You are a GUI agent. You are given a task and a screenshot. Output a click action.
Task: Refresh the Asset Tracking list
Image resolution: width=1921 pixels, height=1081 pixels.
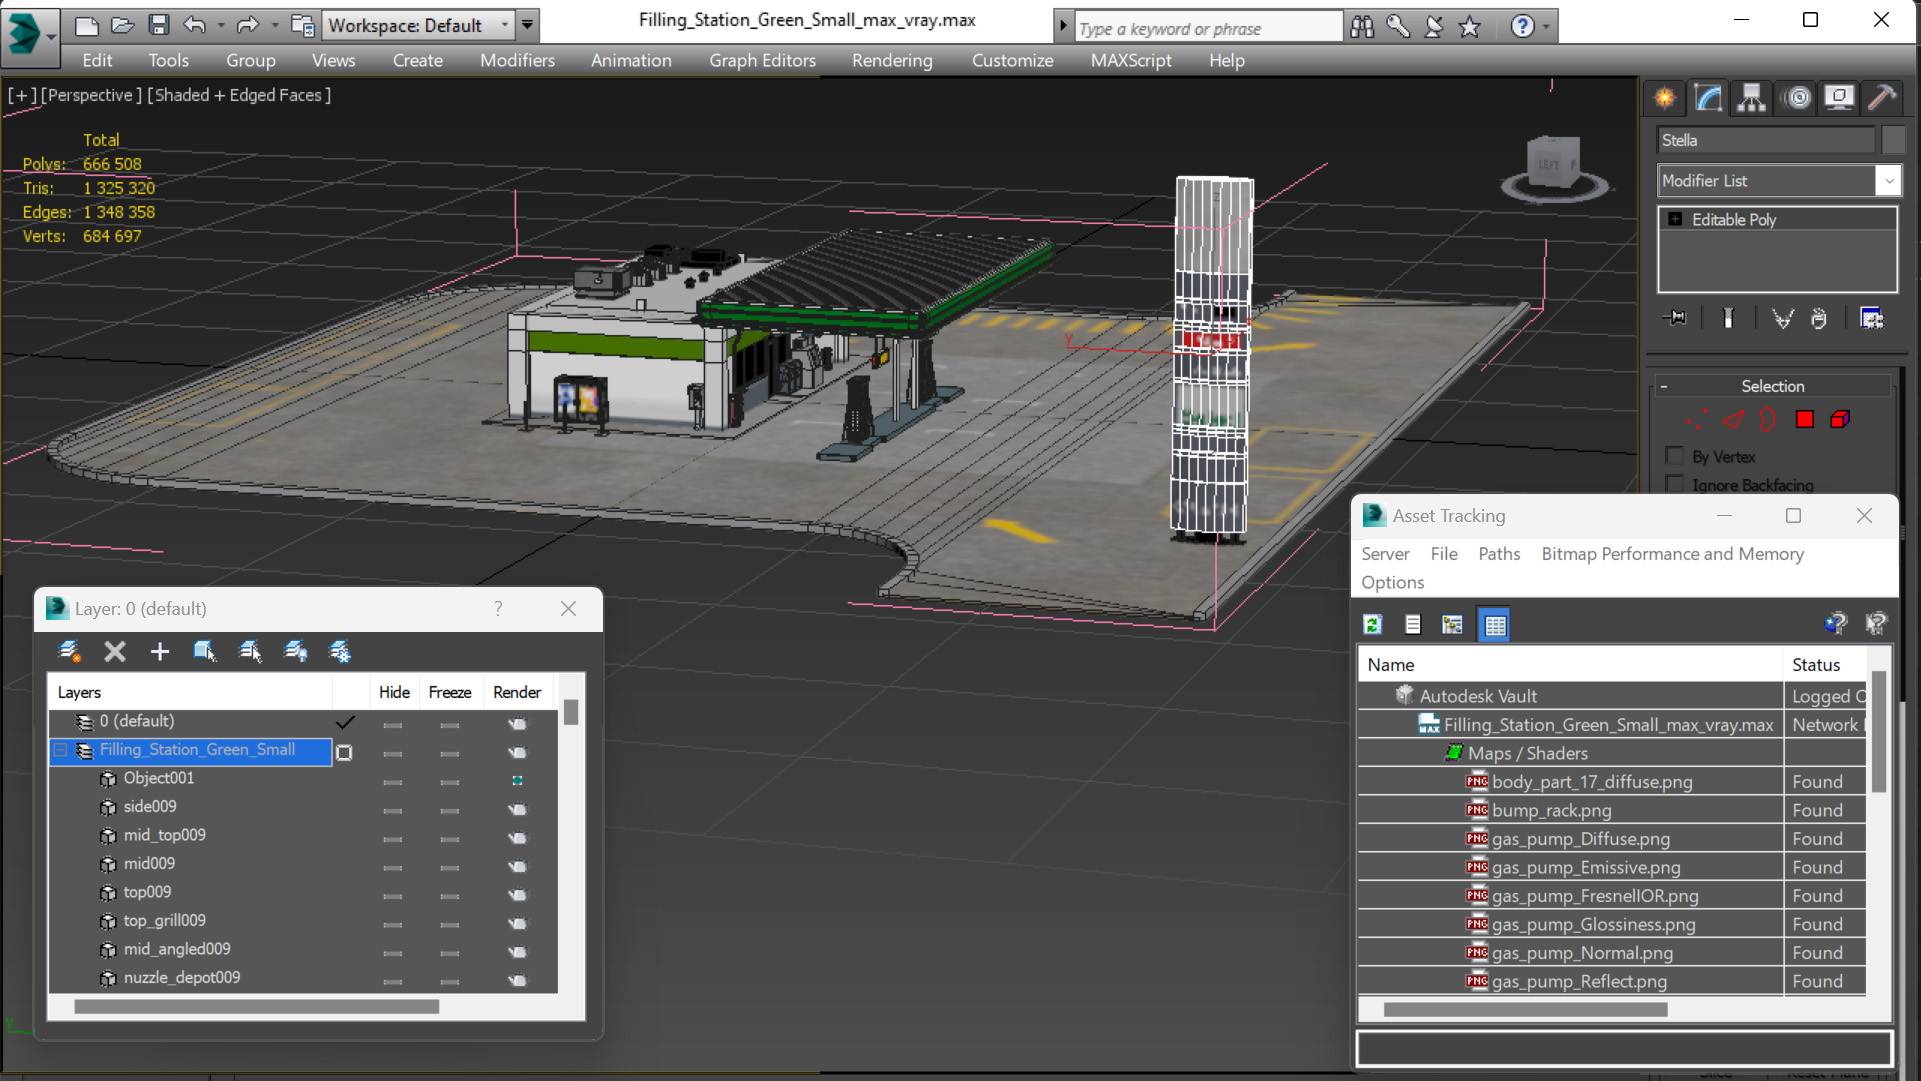(1372, 625)
